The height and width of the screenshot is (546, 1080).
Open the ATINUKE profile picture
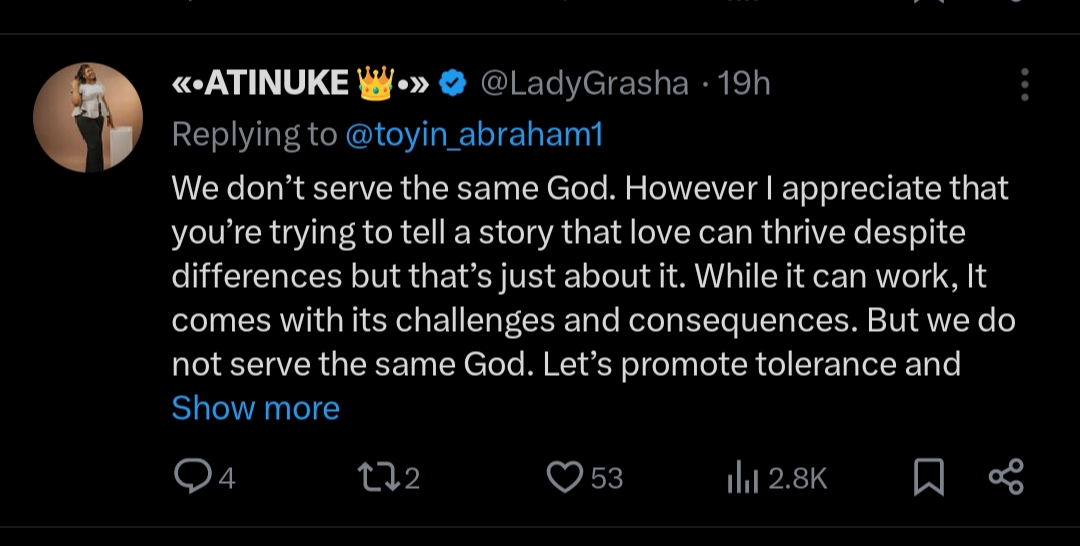pos(88,118)
